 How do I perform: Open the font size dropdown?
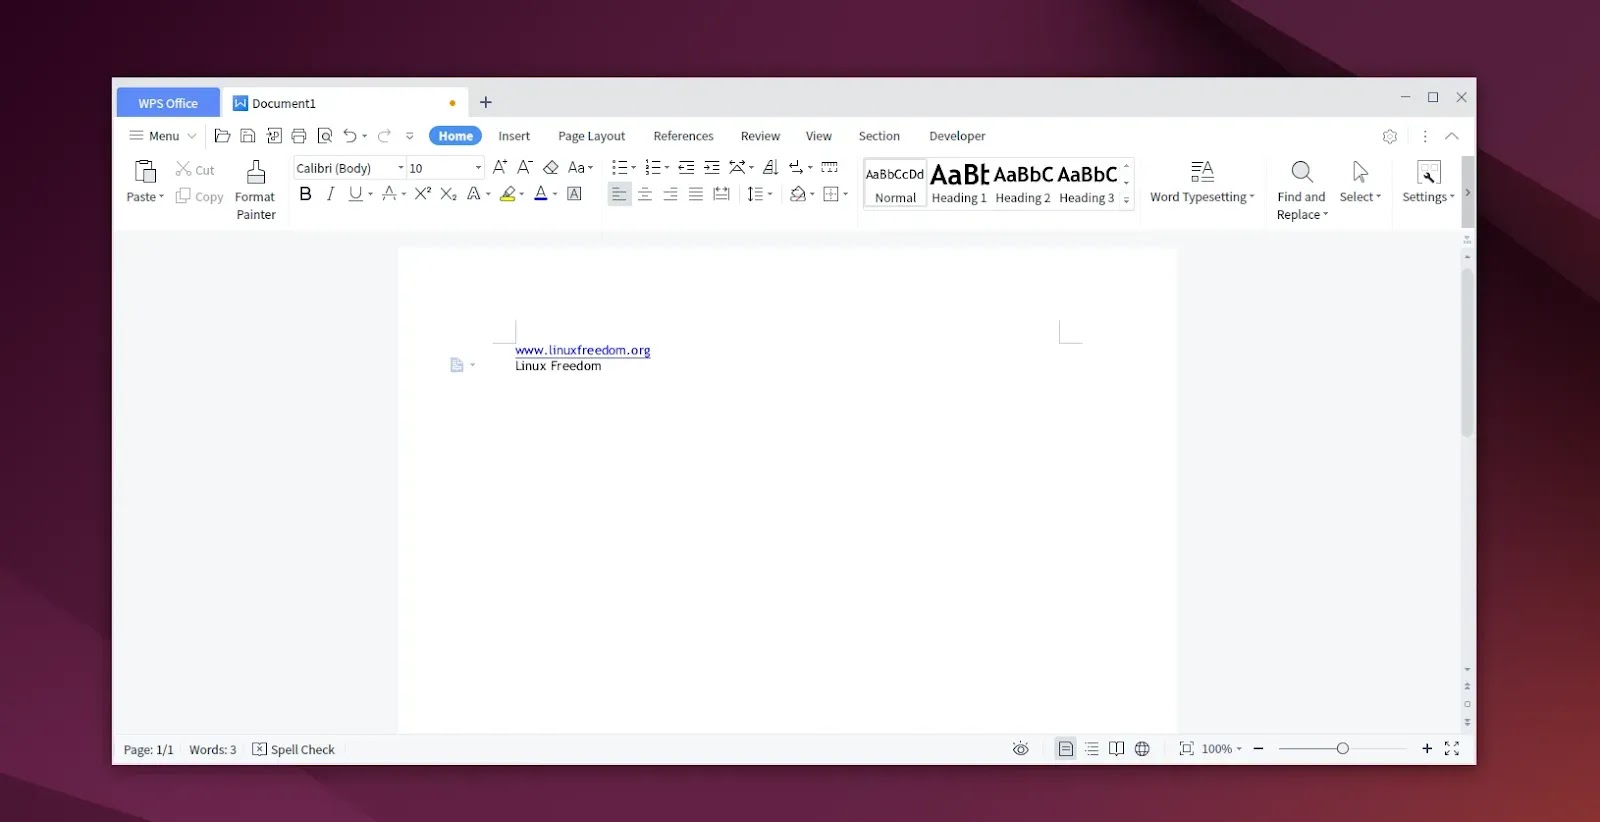tap(478, 168)
